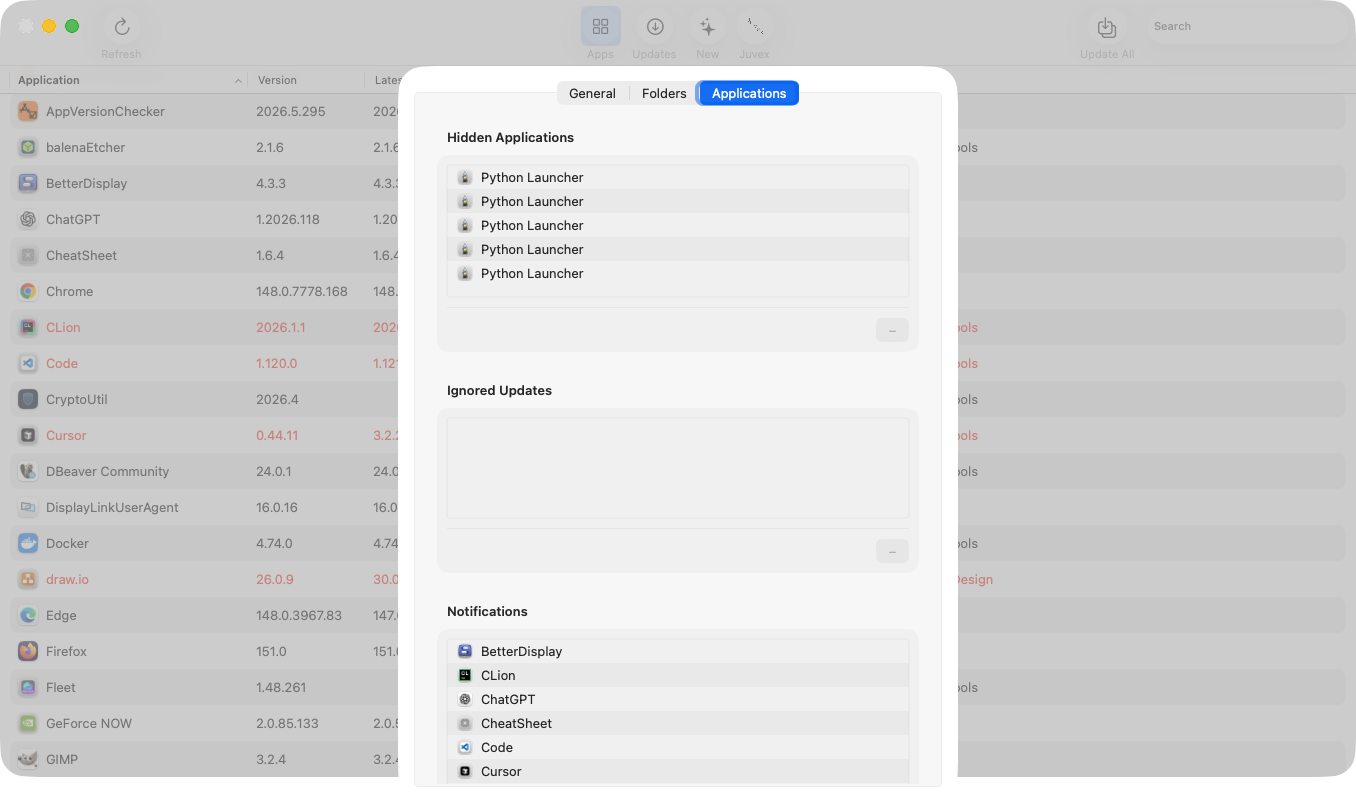The width and height of the screenshot is (1356, 803).
Task: Select Code in Notifications list
Action: (678, 747)
